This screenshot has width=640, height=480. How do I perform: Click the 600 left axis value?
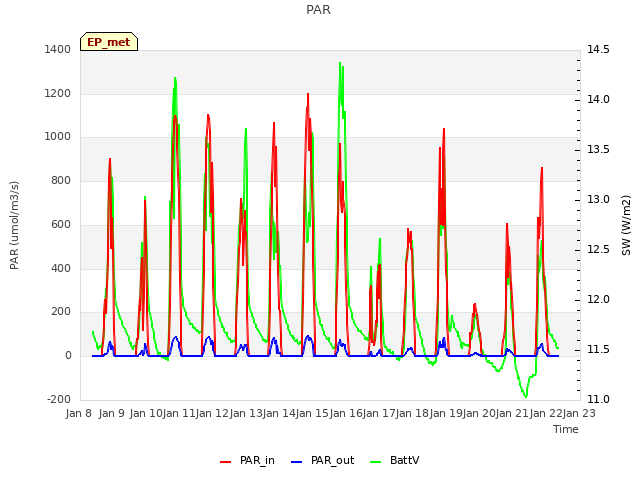click(x=61, y=224)
